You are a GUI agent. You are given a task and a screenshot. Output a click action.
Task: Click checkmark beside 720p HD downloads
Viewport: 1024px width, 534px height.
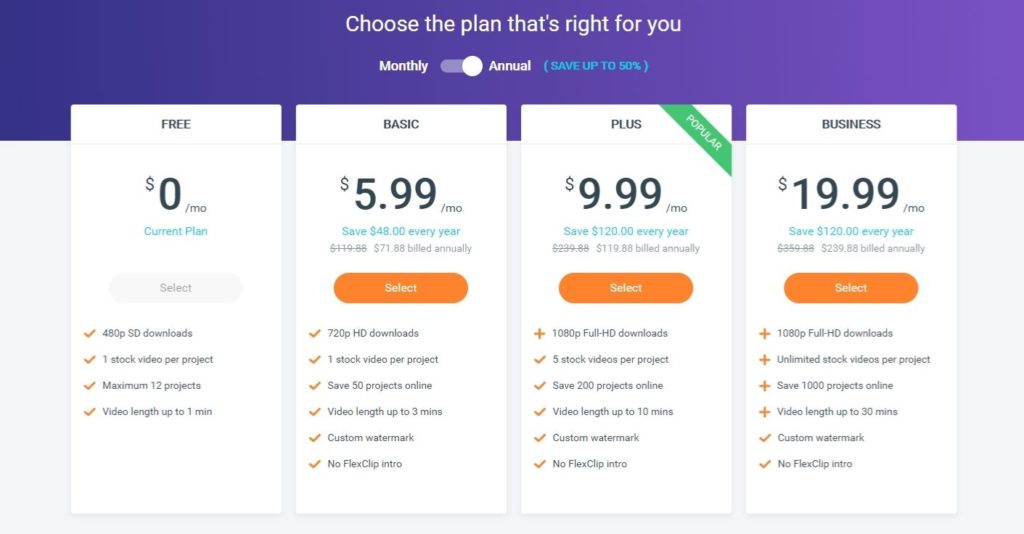point(315,334)
